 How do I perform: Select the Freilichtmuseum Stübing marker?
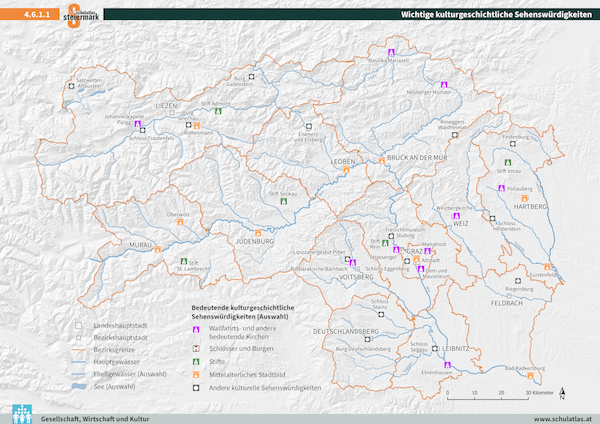tap(391, 236)
